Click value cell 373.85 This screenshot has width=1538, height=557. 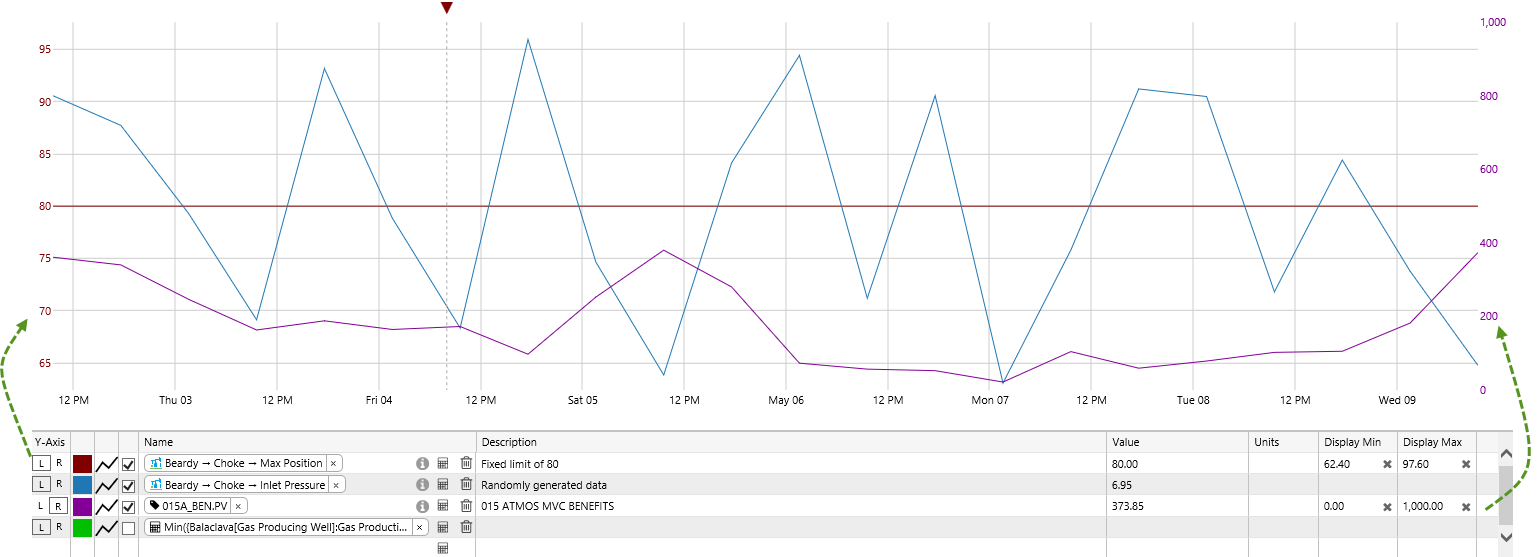click(1177, 506)
